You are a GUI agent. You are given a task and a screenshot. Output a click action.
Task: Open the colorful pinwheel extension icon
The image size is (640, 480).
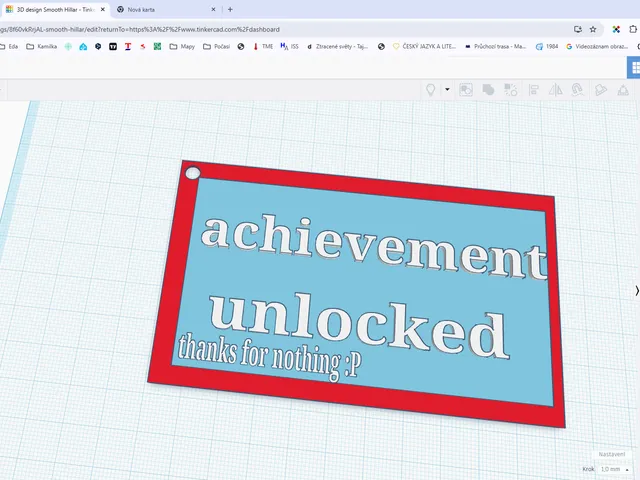(x=616, y=29)
